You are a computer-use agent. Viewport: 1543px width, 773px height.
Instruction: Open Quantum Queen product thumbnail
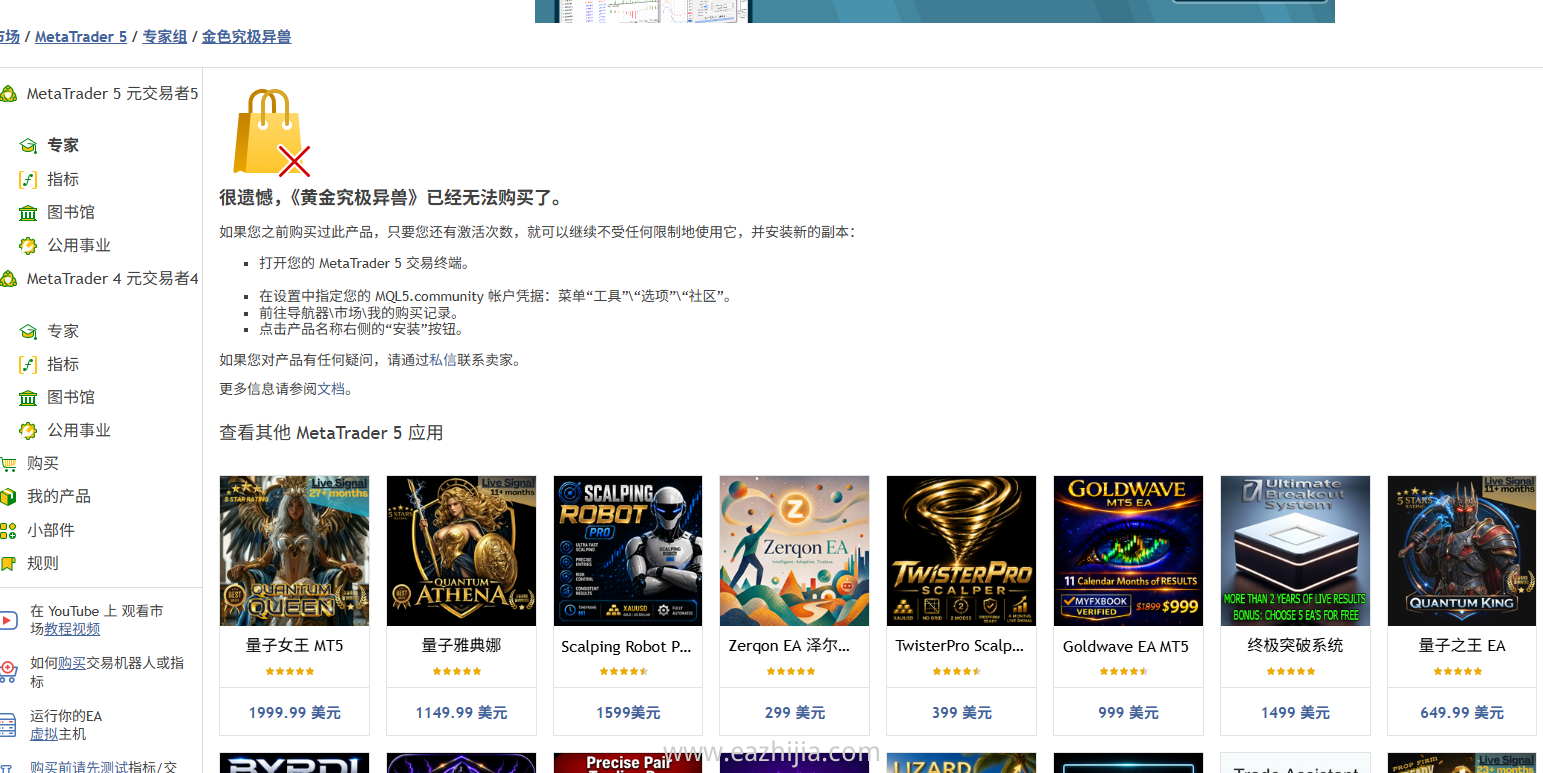tap(294, 551)
